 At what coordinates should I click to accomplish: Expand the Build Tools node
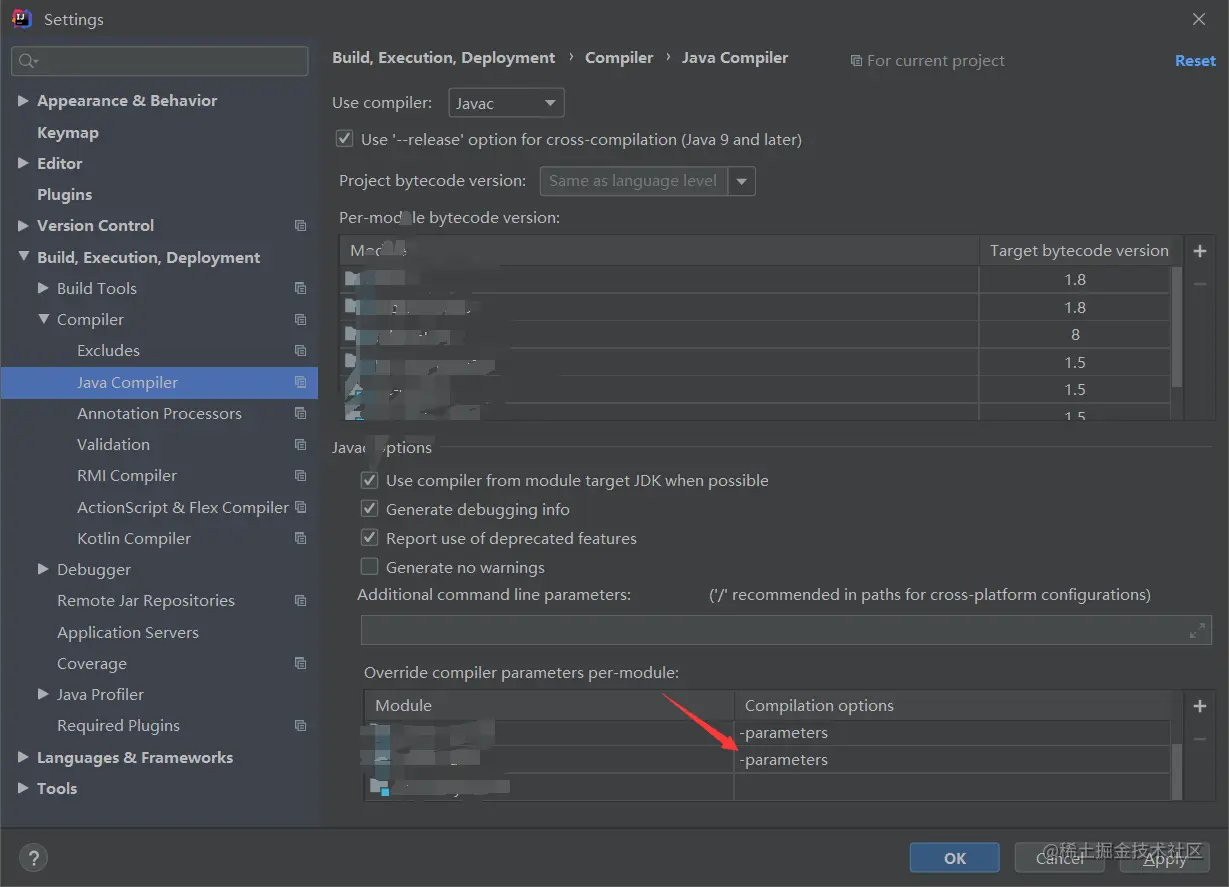(43, 288)
